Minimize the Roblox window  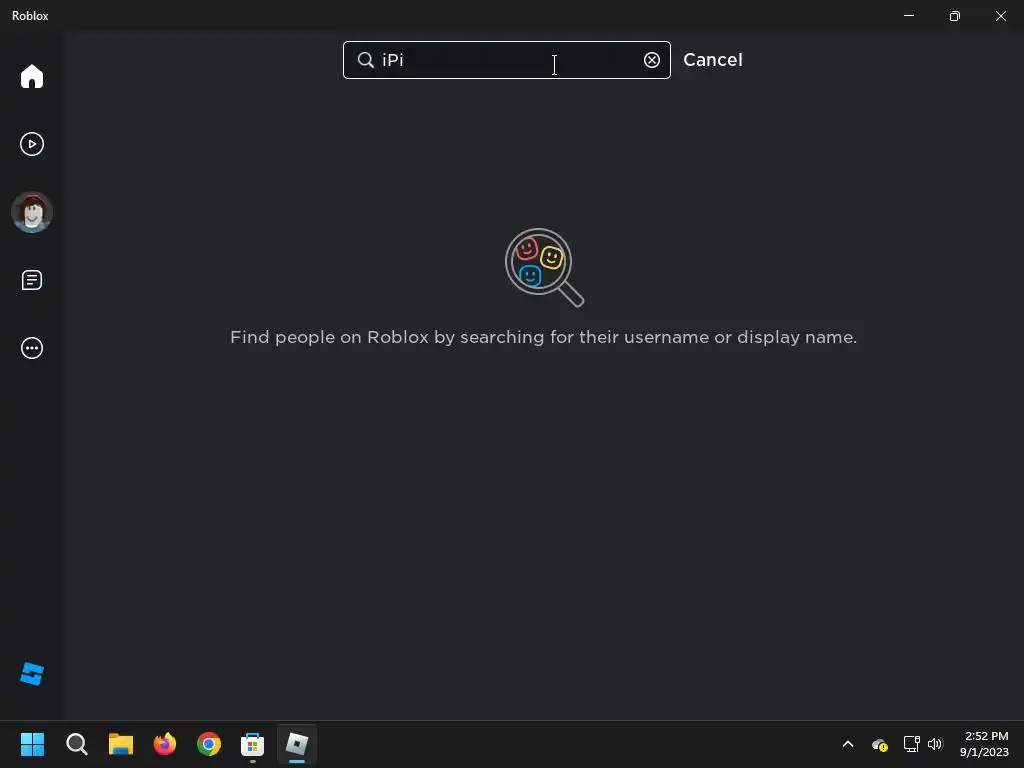pyautogui.click(x=909, y=16)
